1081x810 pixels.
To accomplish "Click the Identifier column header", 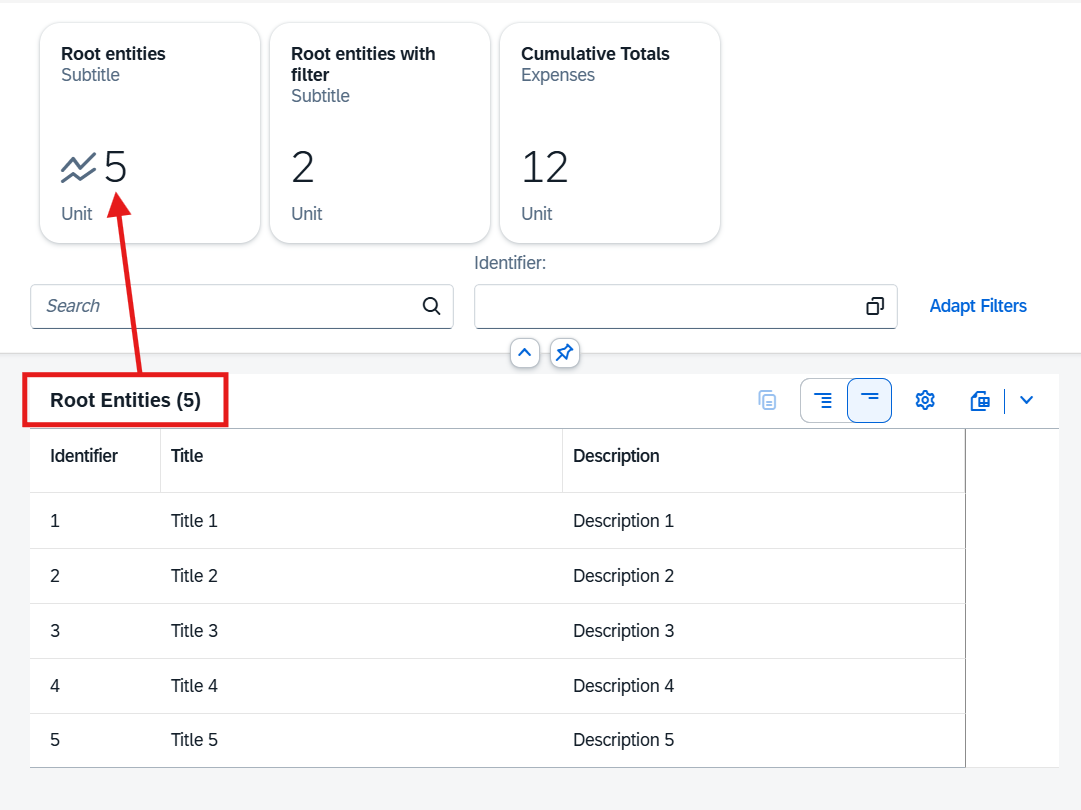I will [x=84, y=456].
